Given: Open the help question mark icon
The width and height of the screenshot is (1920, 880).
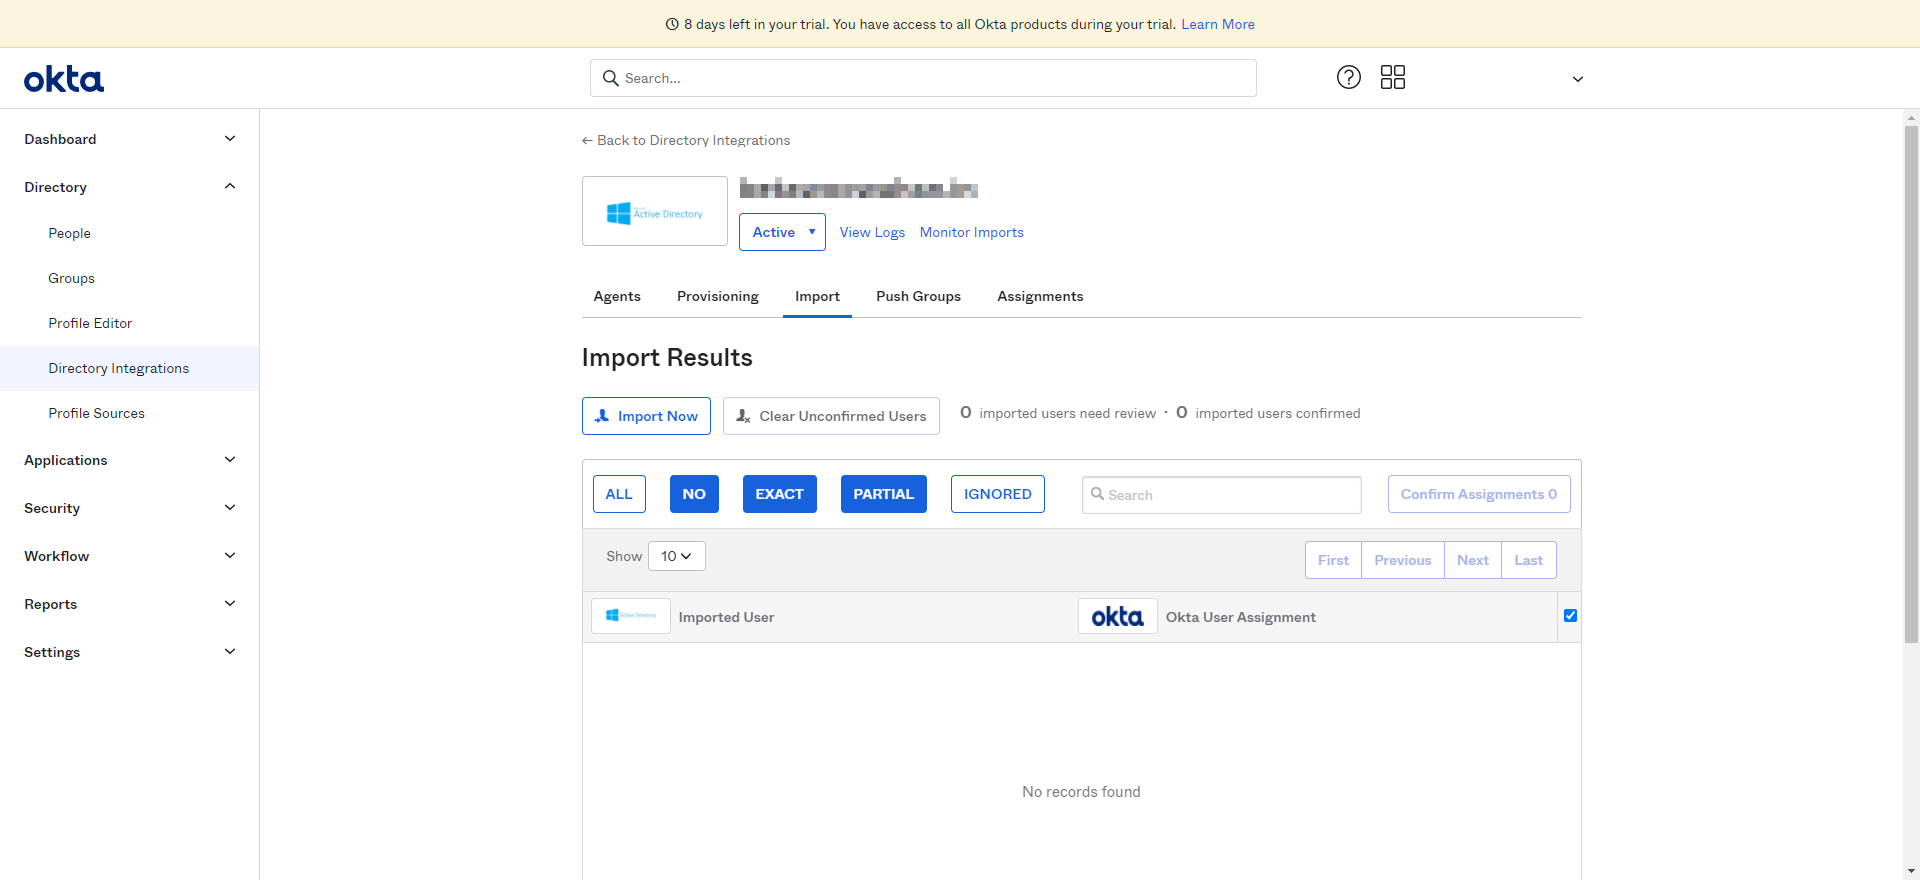Looking at the screenshot, I should pos(1349,77).
